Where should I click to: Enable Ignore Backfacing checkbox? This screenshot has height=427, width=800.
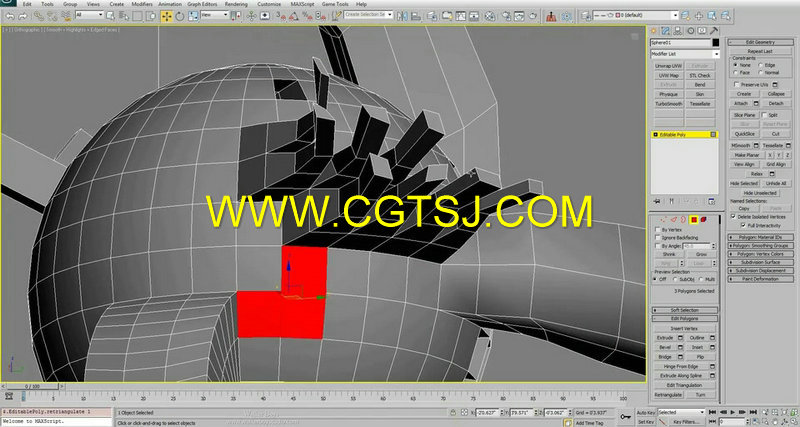658,238
